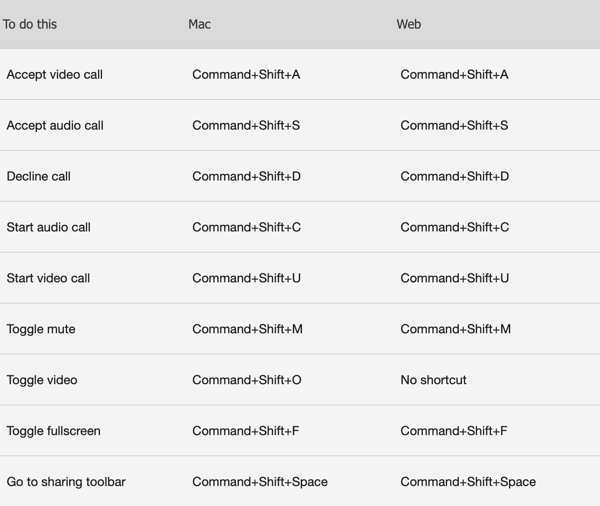The image size is (600, 506).
Task: Click Web shortcut Command+Shift+S
Action: (454, 125)
